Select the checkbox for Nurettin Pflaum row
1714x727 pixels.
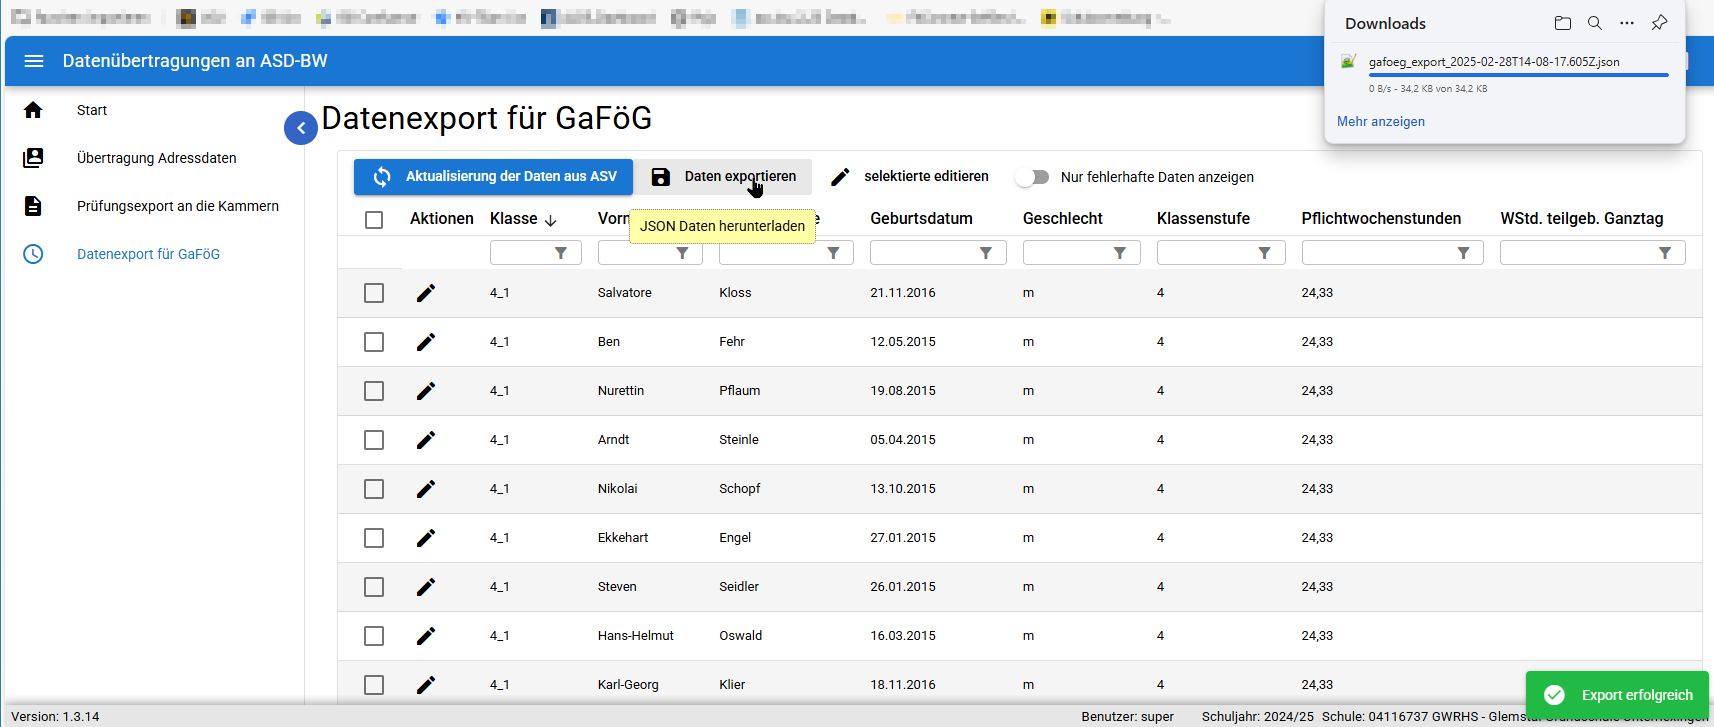point(374,391)
